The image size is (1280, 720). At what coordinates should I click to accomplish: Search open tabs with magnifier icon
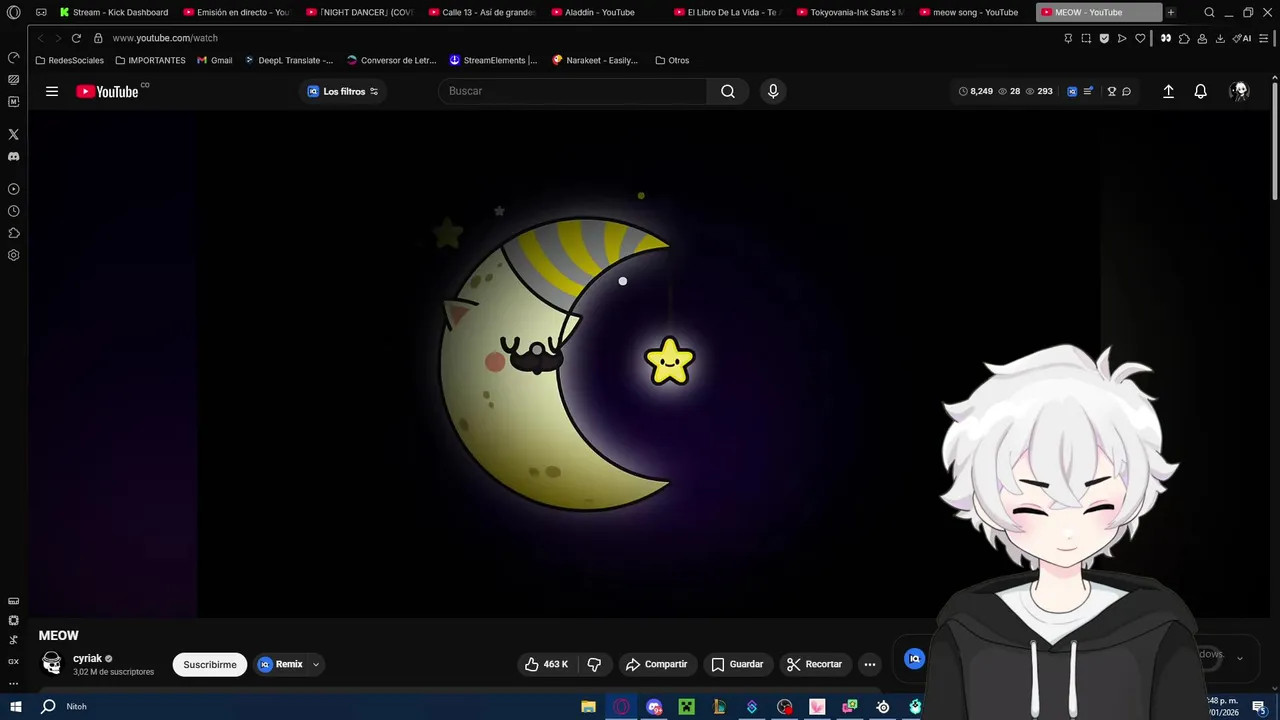[1209, 12]
